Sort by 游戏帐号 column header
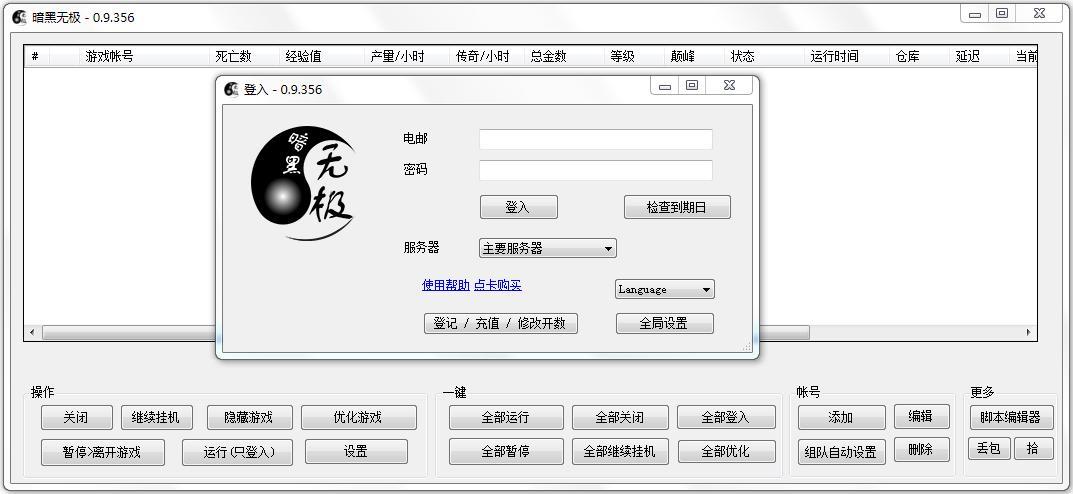The height and width of the screenshot is (494, 1073). point(110,56)
